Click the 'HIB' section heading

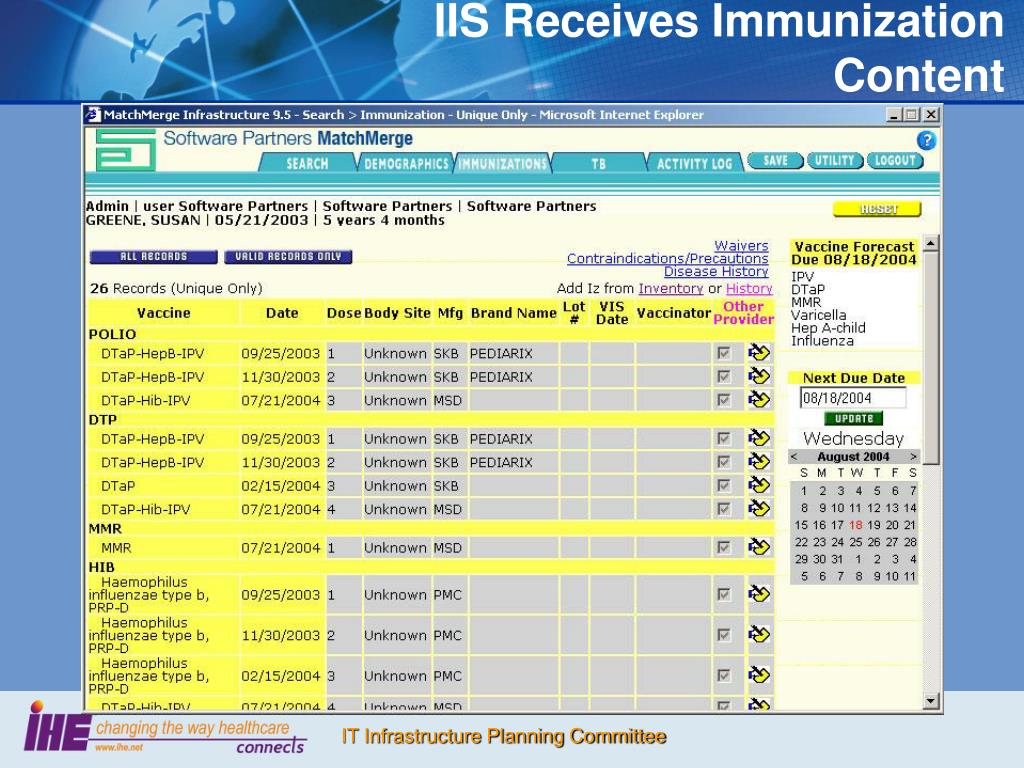[x=101, y=568]
